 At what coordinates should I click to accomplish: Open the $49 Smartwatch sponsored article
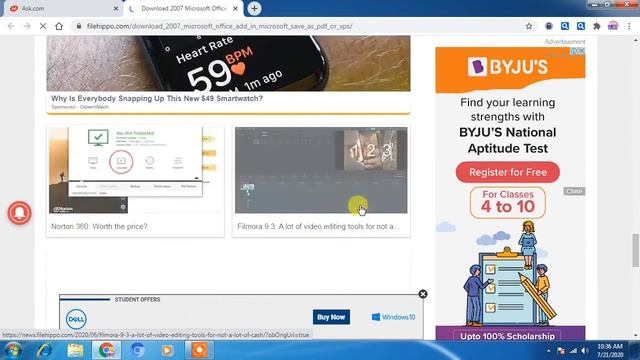click(157, 98)
